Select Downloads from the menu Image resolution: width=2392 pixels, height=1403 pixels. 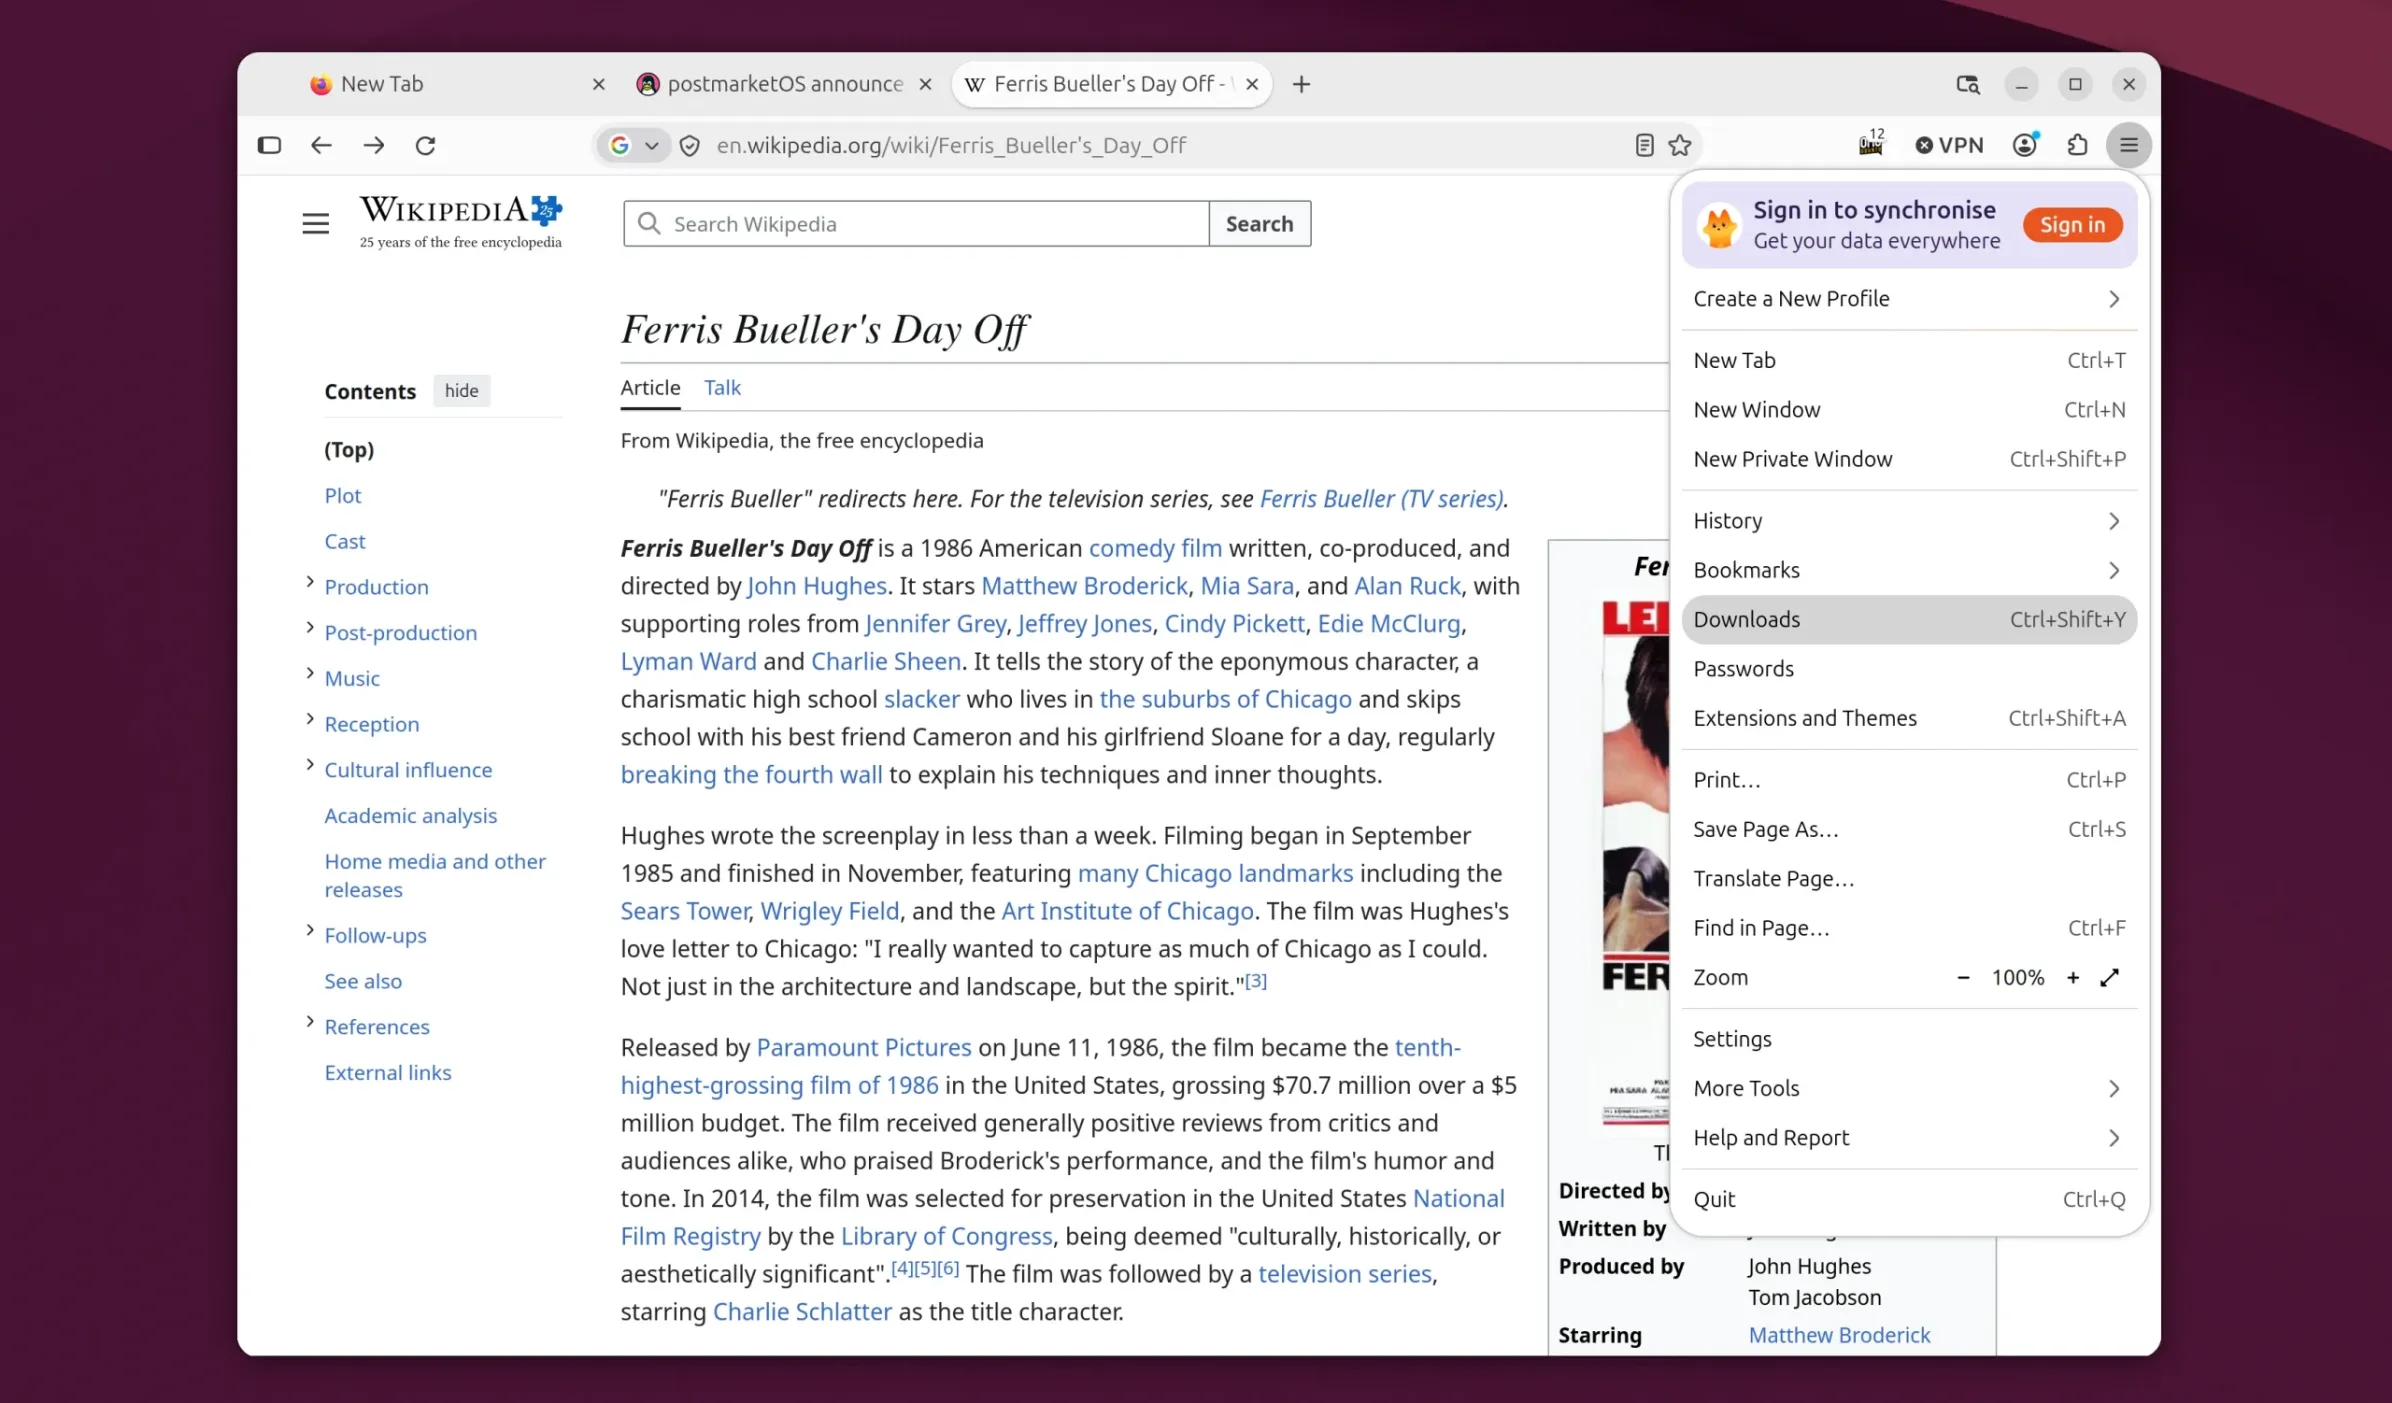click(x=1909, y=619)
